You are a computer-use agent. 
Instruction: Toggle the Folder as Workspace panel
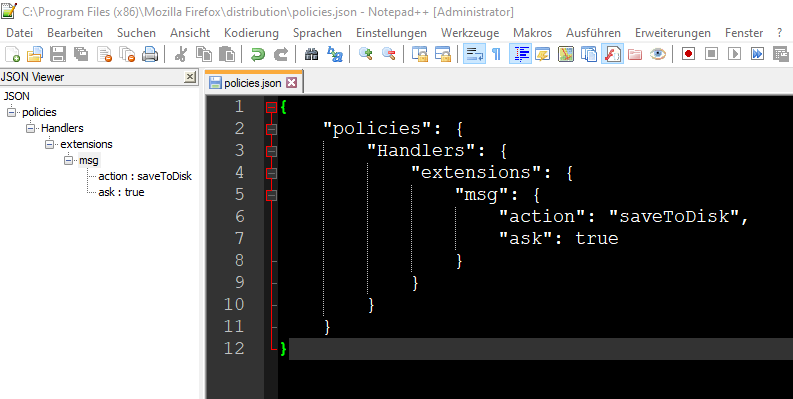[x=635, y=54]
